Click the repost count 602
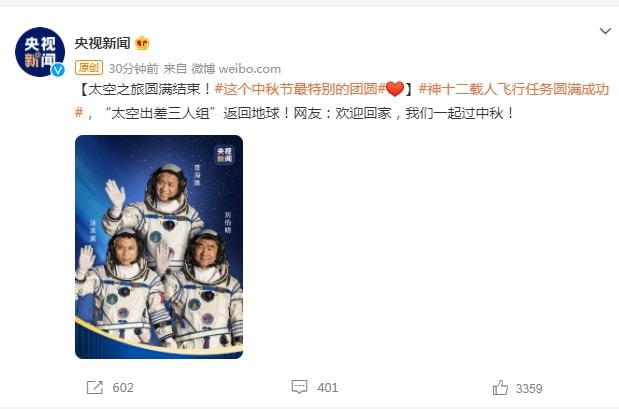This screenshot has width=619, height=409. point(123,388)
